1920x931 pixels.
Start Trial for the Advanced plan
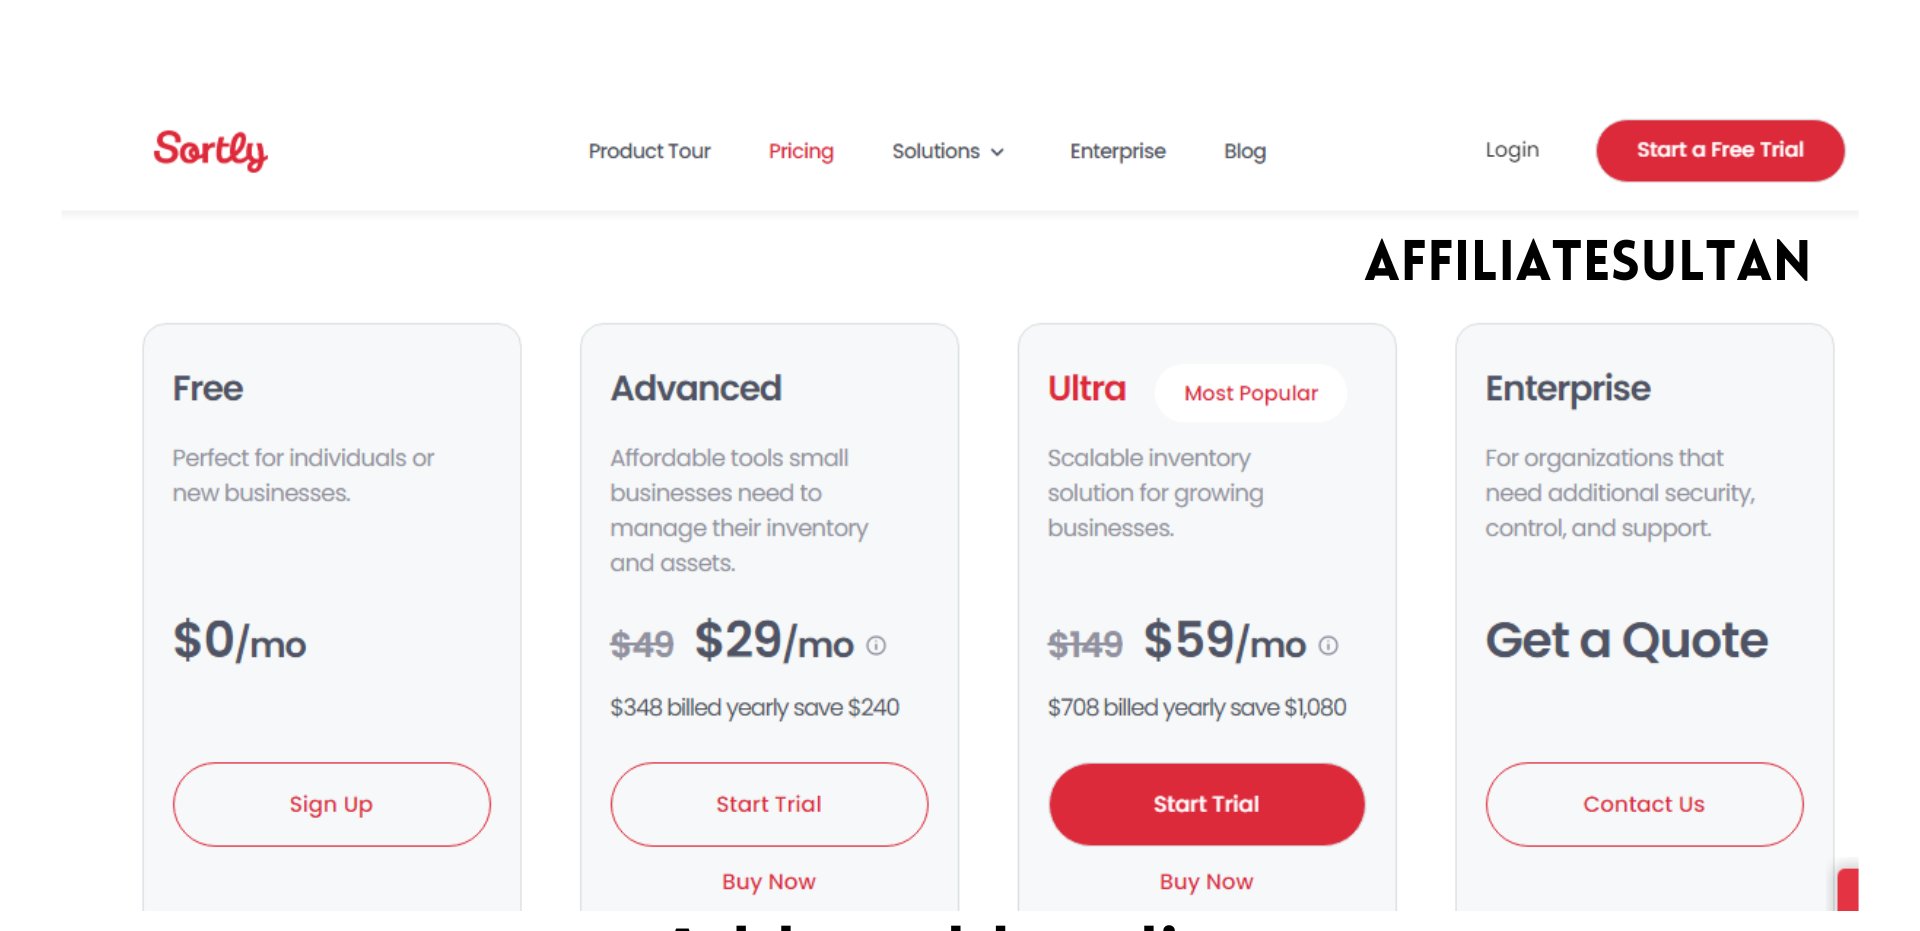(x=769, y=804)
